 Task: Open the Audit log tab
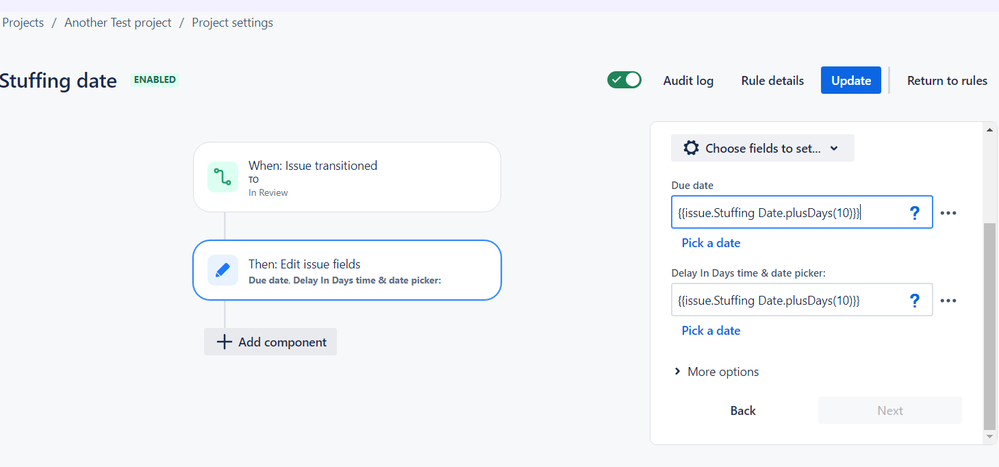point(688,81)
